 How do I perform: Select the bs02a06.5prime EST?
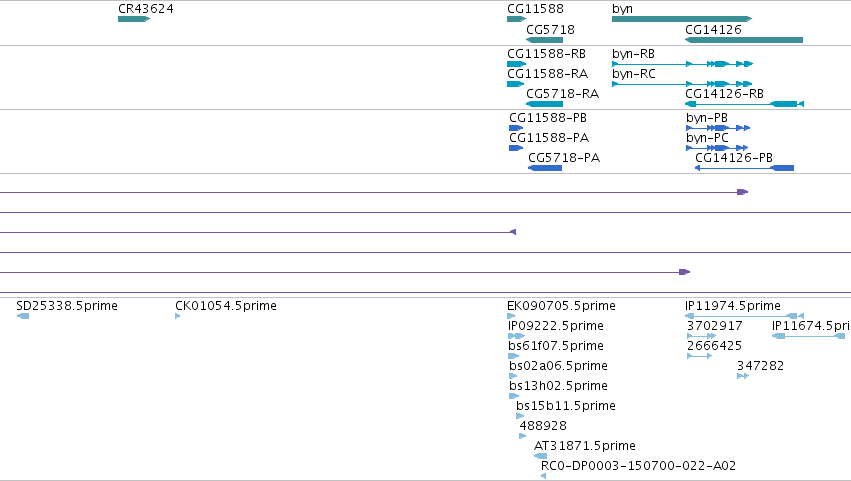click(513, 376)
